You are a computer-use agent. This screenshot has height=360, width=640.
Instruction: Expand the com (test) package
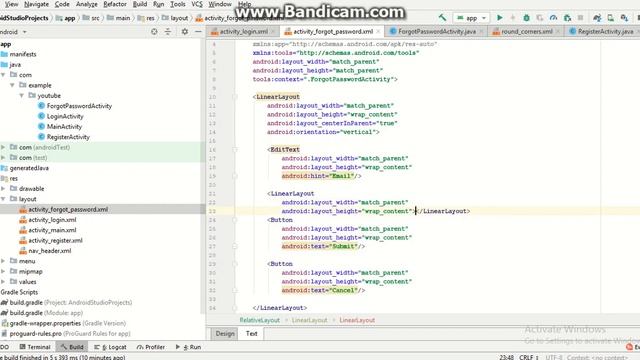point(3,158)
